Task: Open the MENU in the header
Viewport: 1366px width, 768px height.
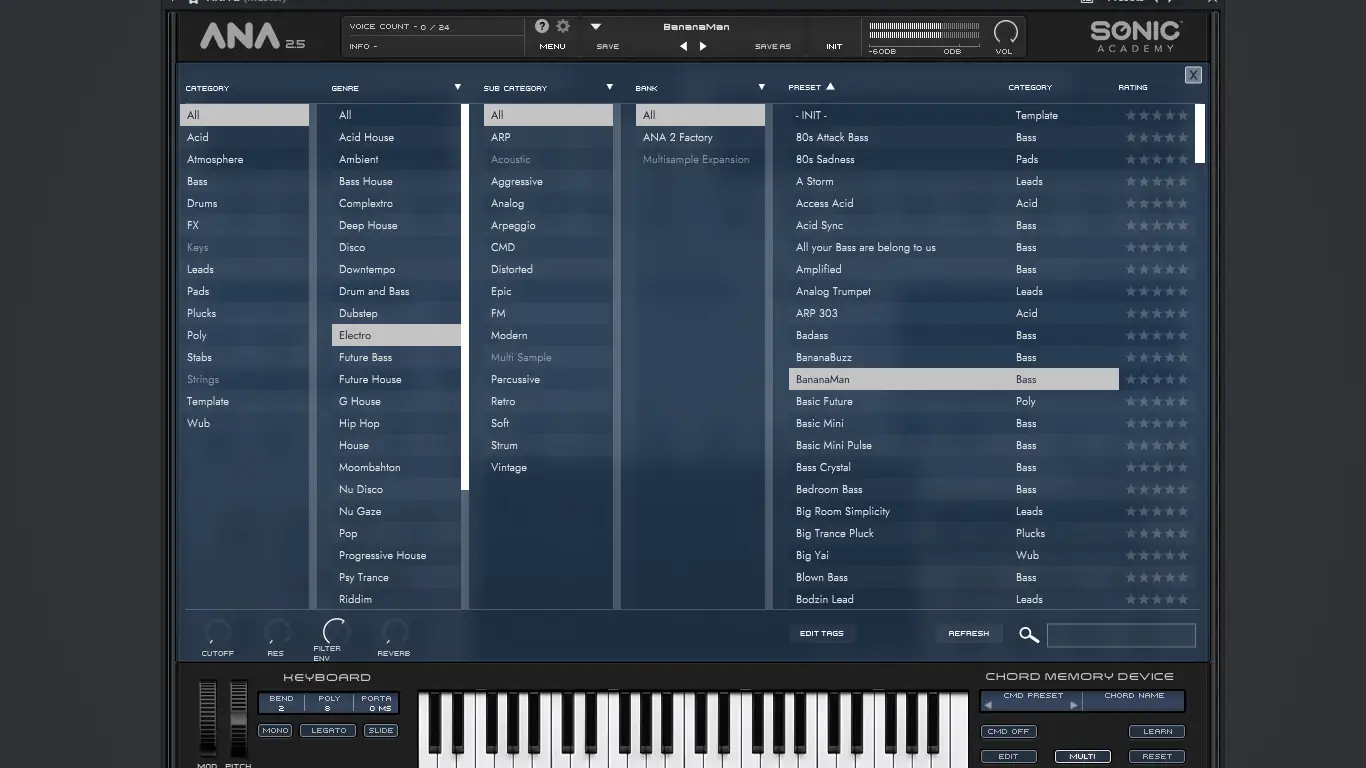Action: (x=552, y=46)
